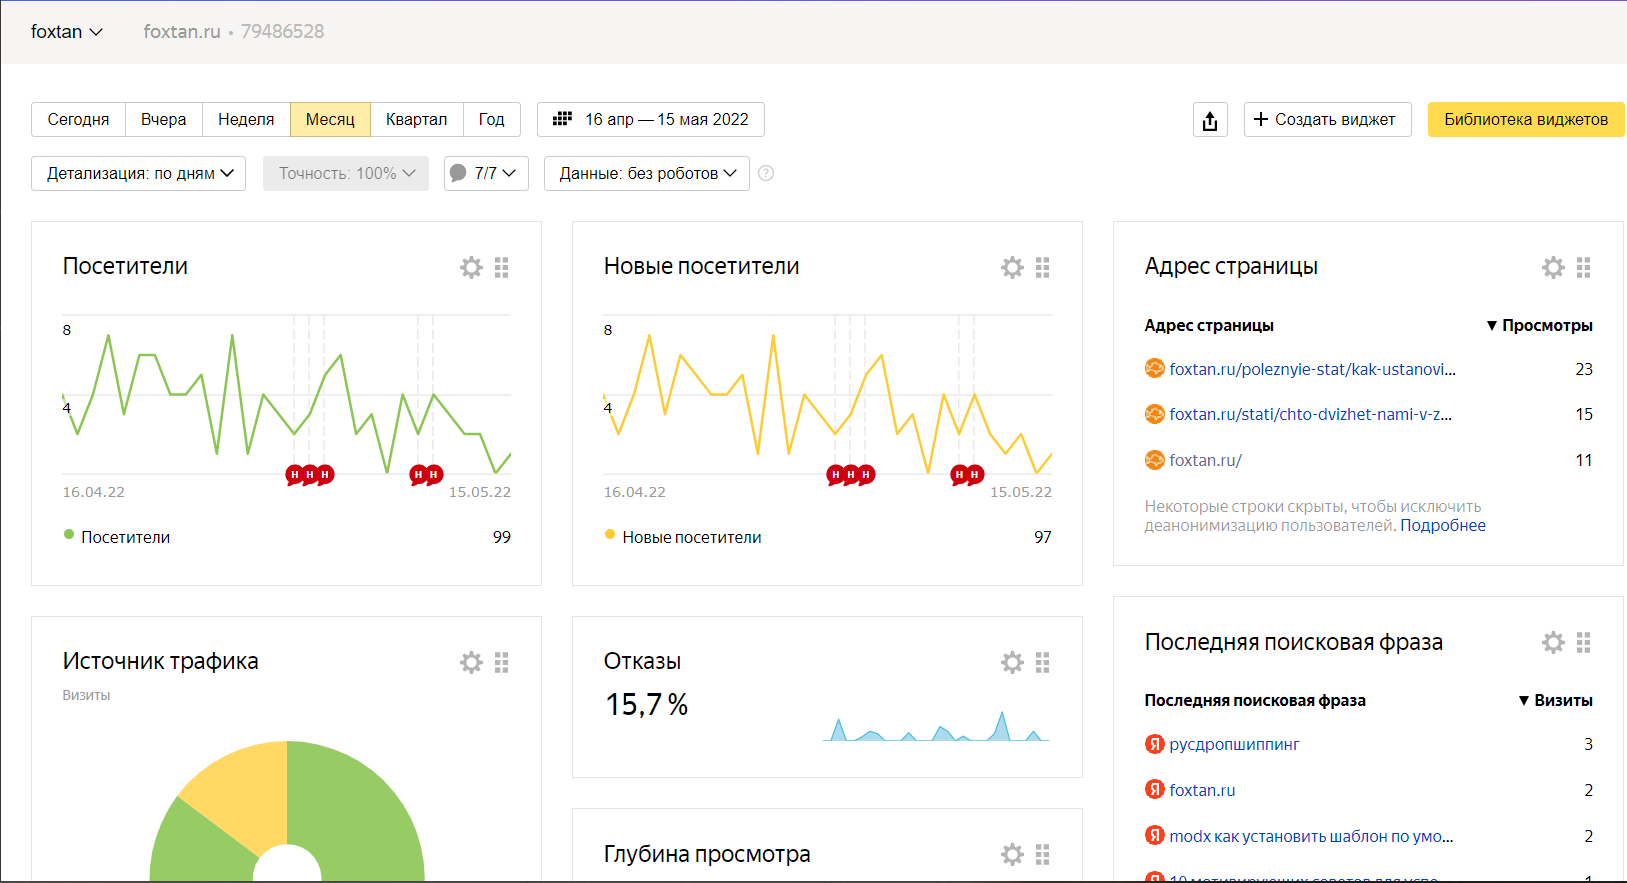Open the Библиотека виджетов button

point(1526,119)
